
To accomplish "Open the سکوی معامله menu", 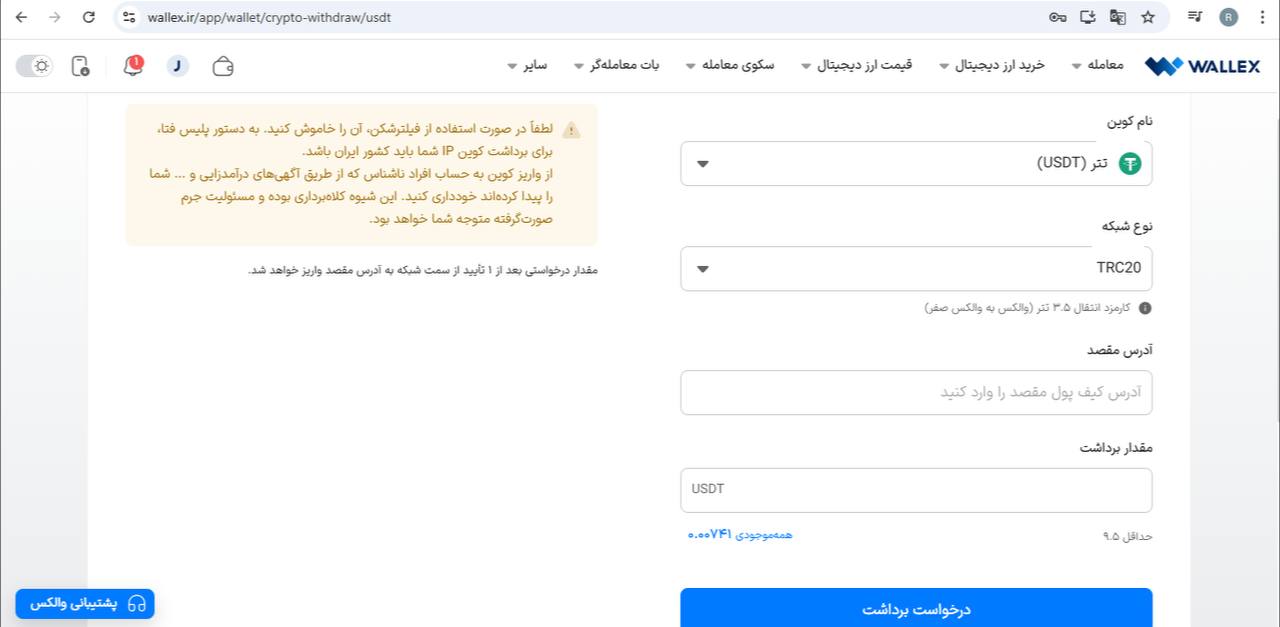I will point(730,65).
